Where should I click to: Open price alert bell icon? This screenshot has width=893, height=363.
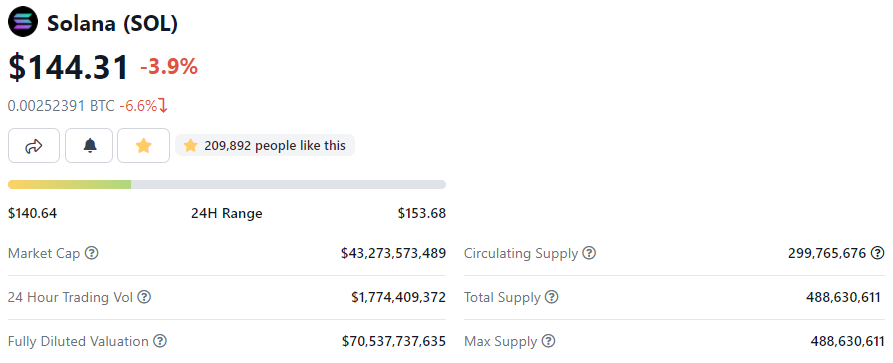pos(89,146)
